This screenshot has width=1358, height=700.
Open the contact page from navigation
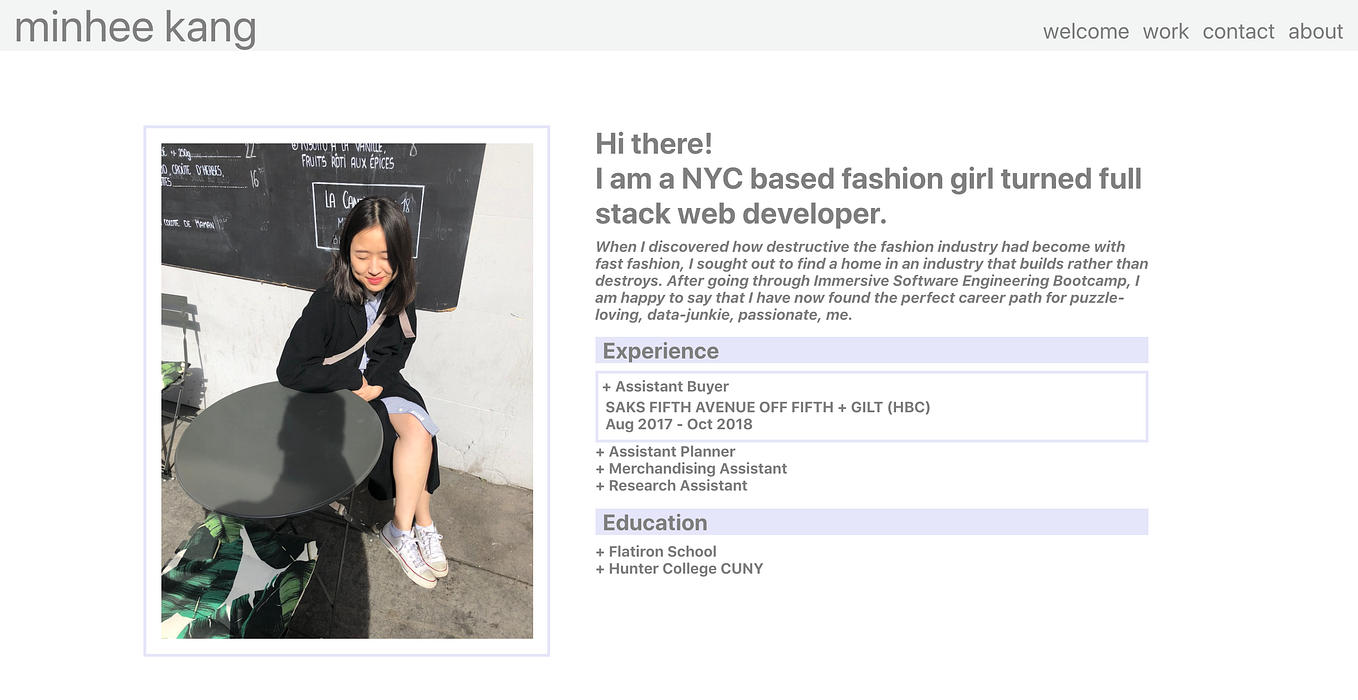tap(1238, 31)
